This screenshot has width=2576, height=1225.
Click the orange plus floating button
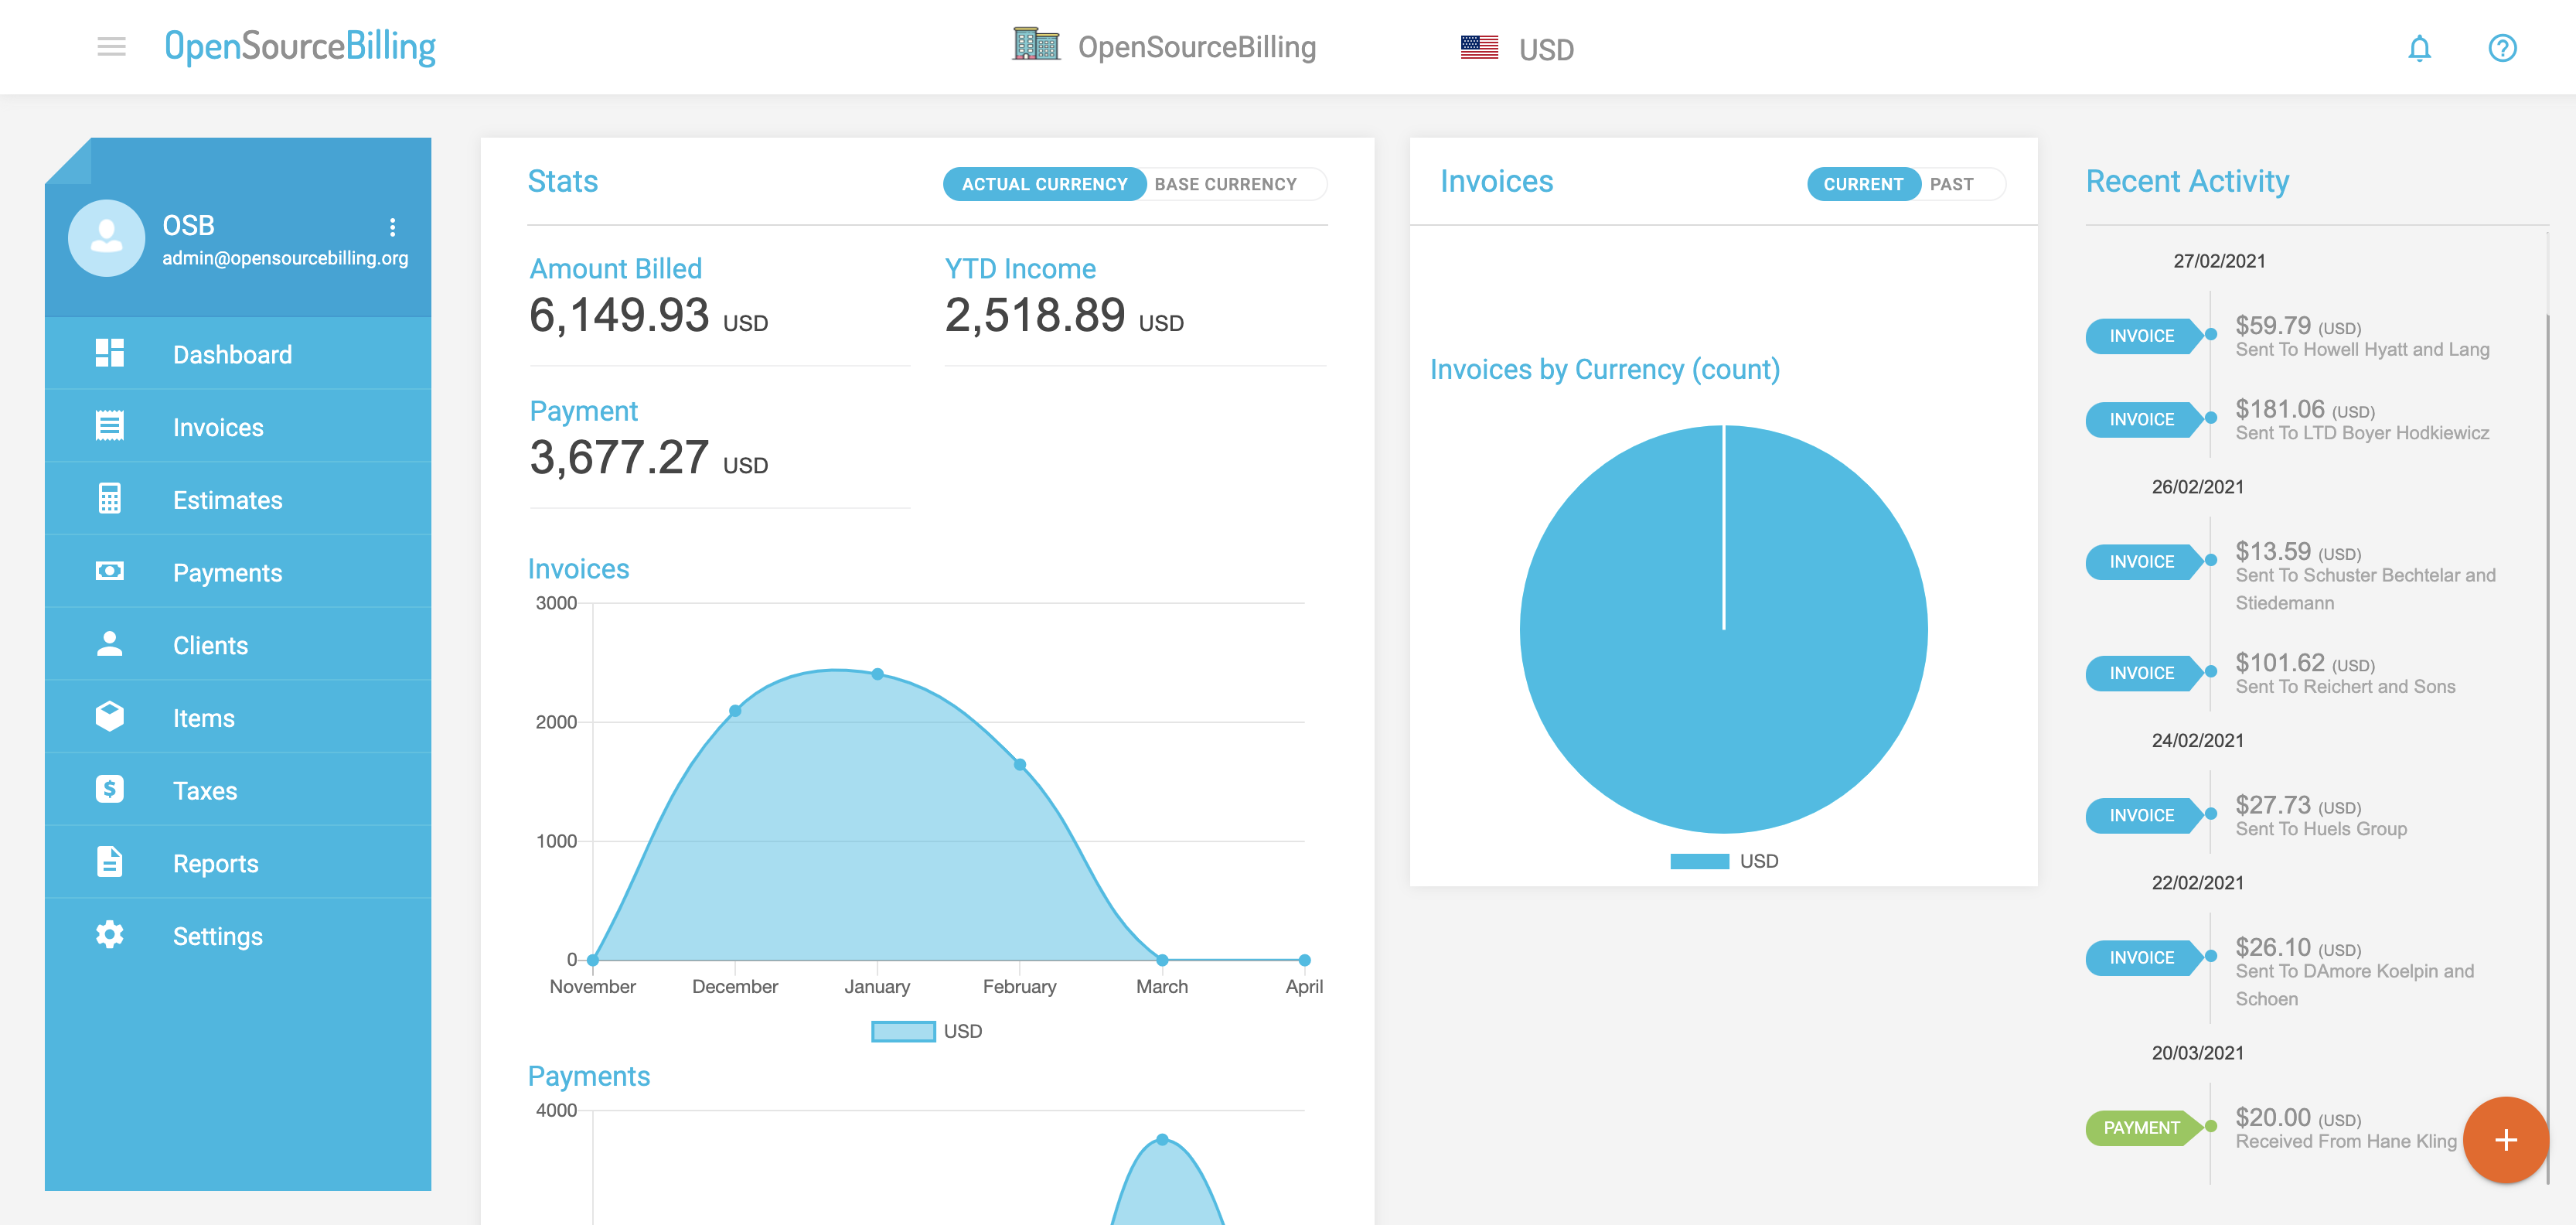pyautogui.click(x=2505, y=1139)
